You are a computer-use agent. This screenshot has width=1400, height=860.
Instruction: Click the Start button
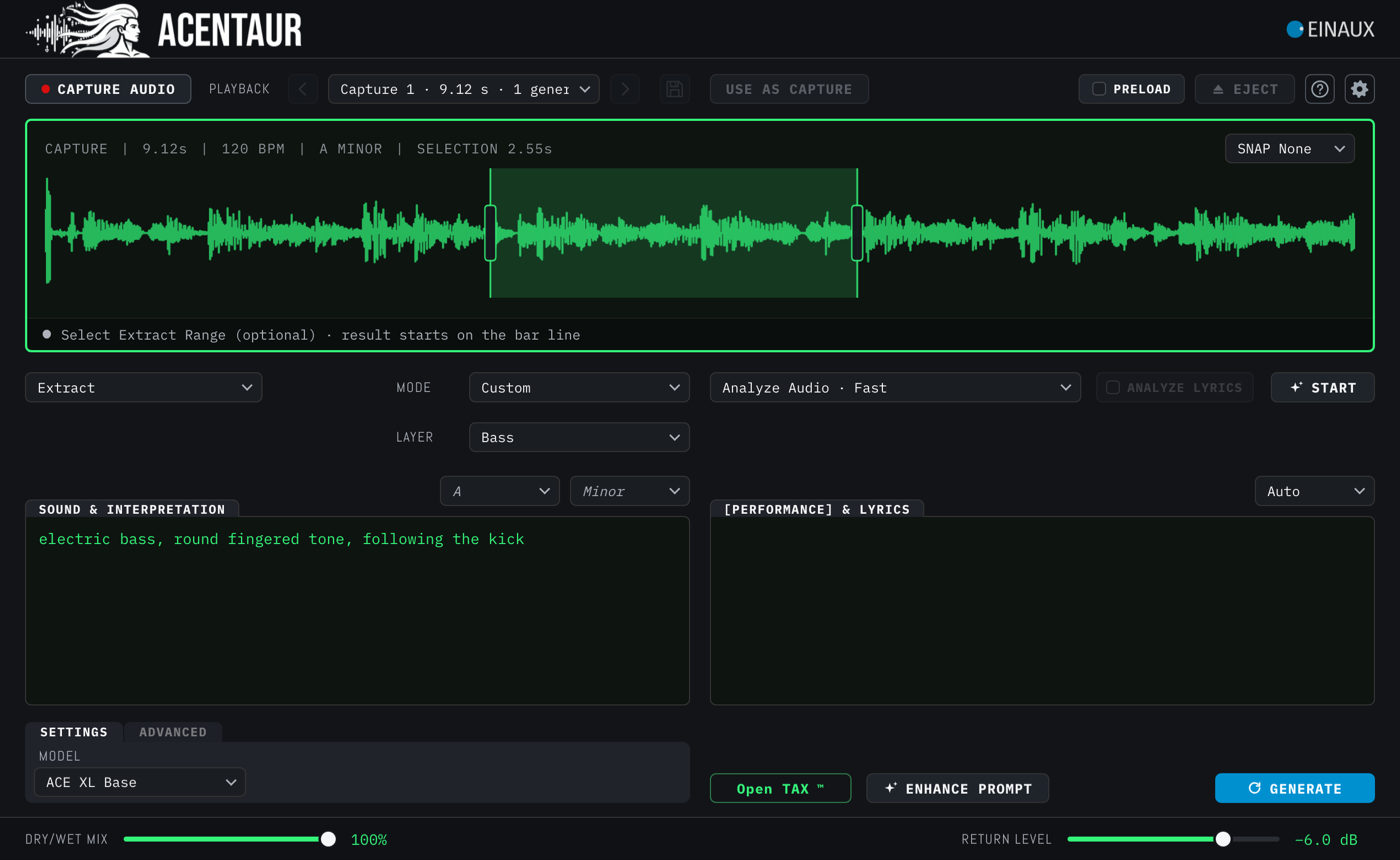[1323, 387]
